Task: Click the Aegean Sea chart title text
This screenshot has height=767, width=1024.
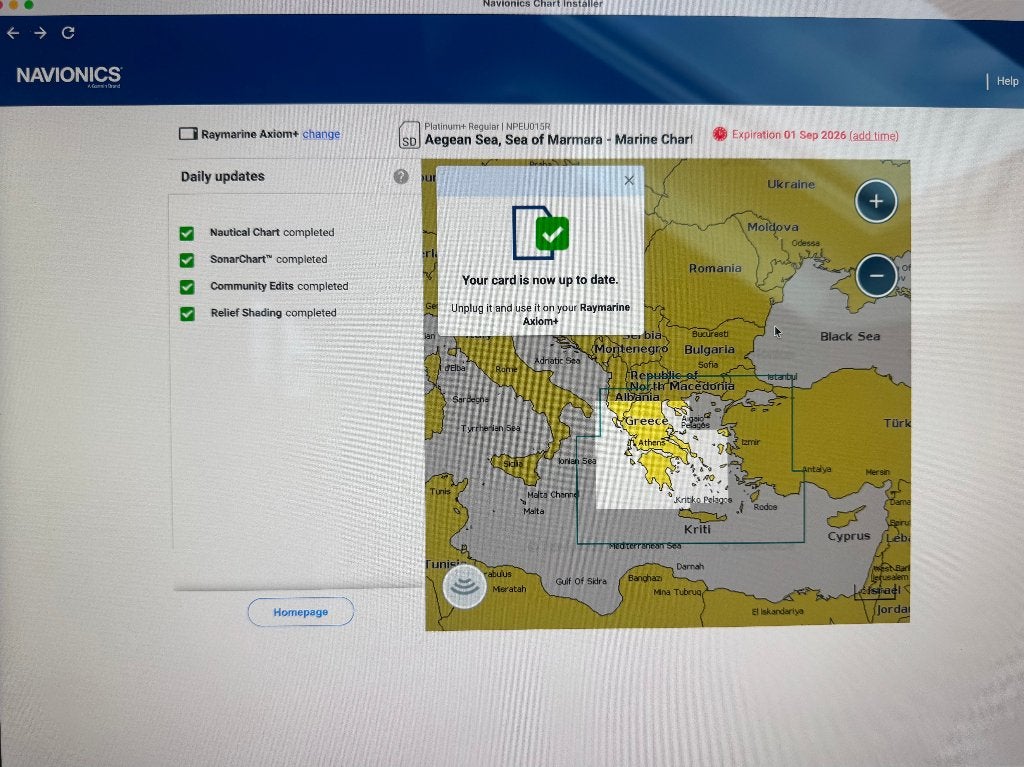Action: (x=558, y=139)
